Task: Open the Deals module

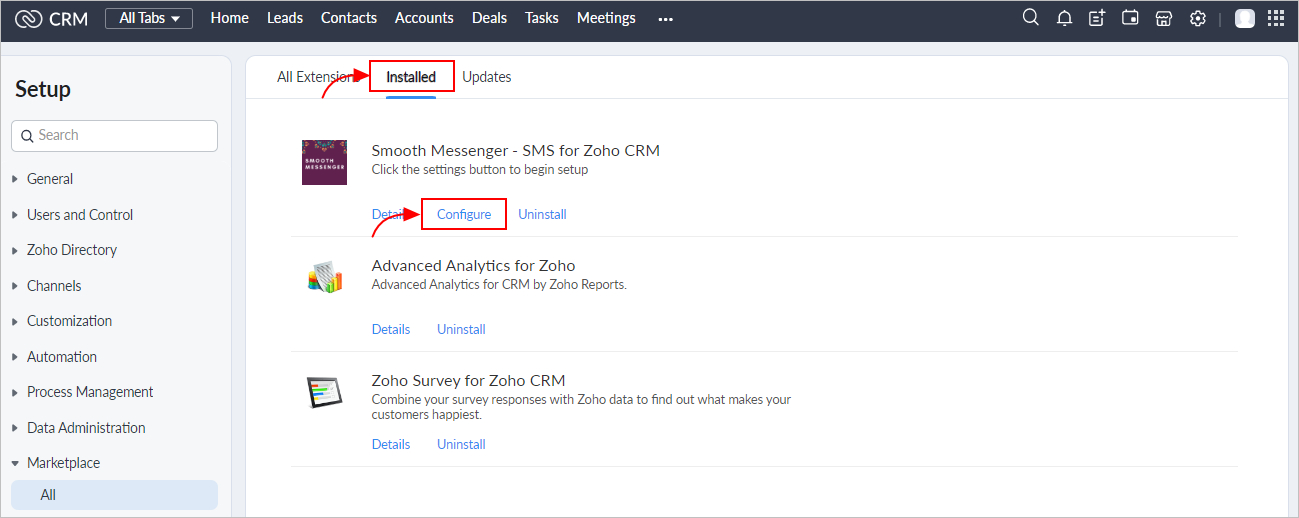Action: click(x=489, y=18)
